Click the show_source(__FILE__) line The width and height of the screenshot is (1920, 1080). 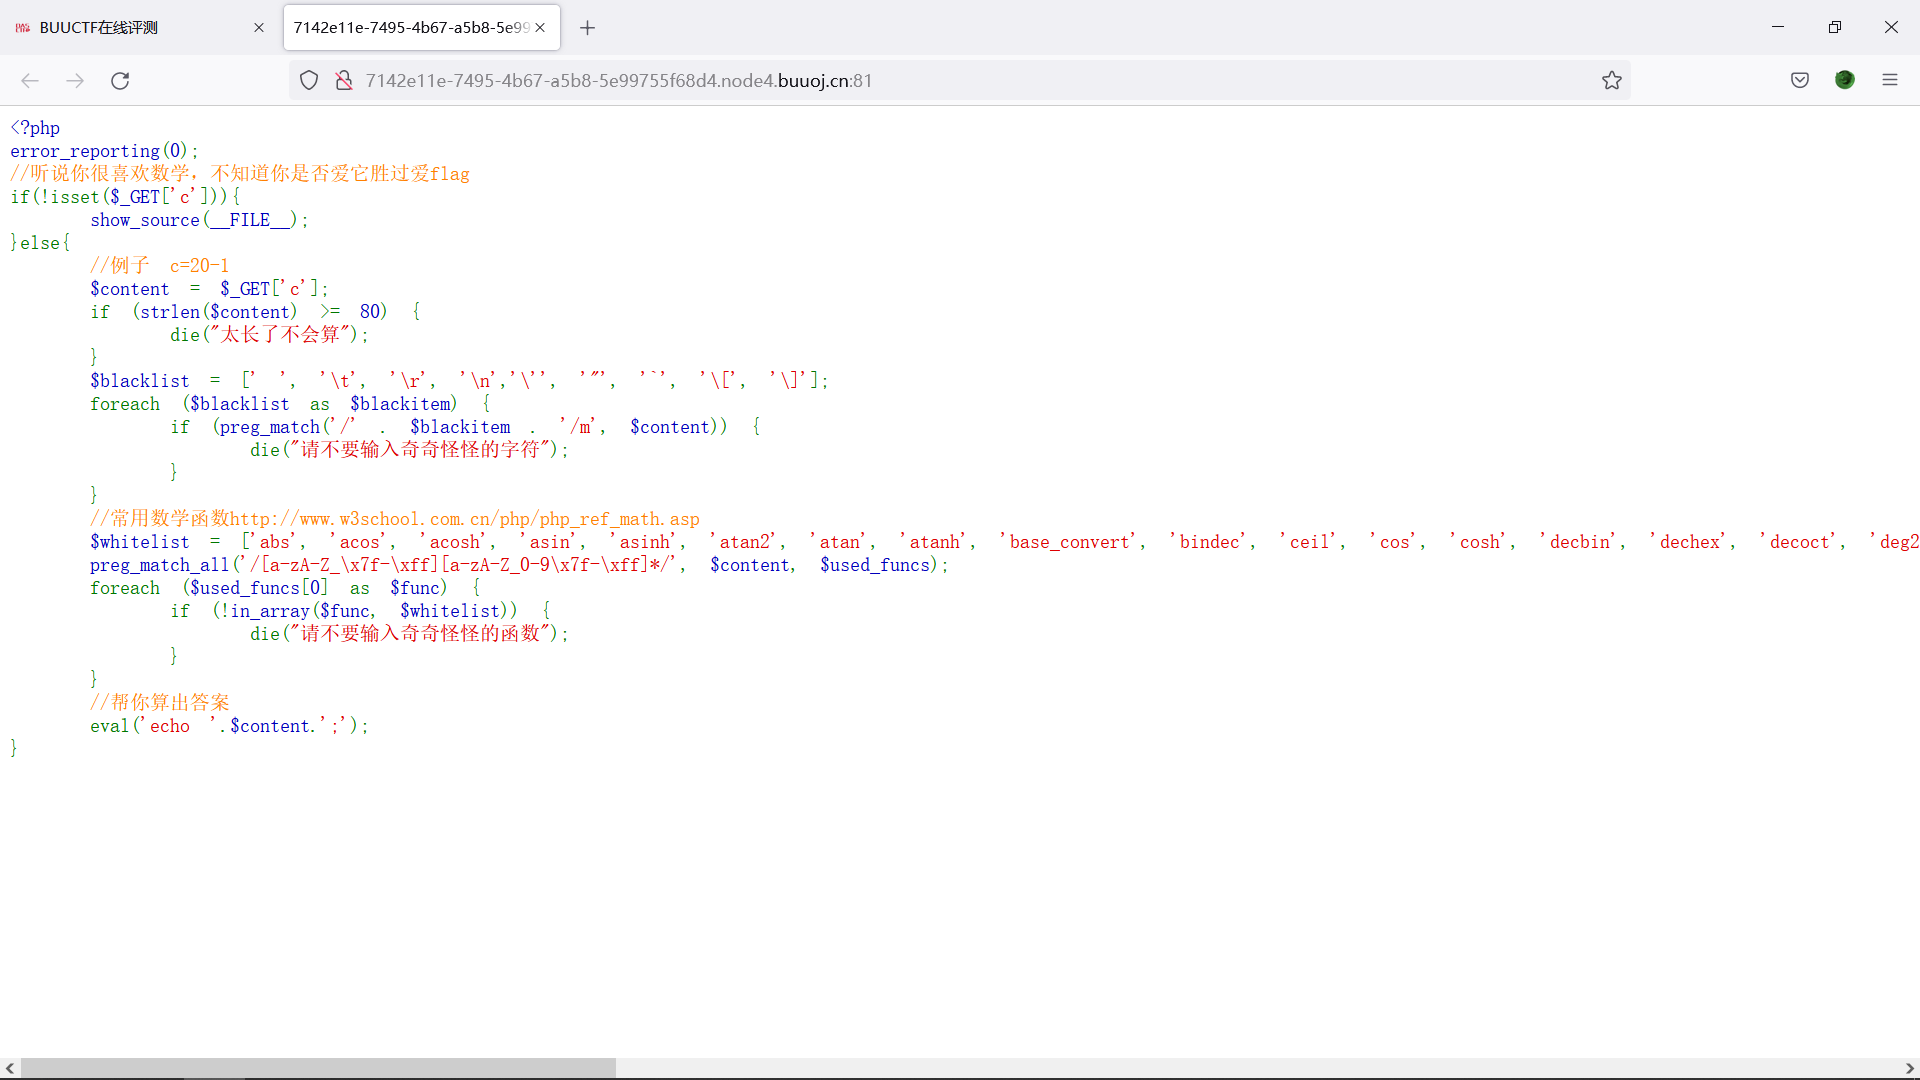[199, 220]
